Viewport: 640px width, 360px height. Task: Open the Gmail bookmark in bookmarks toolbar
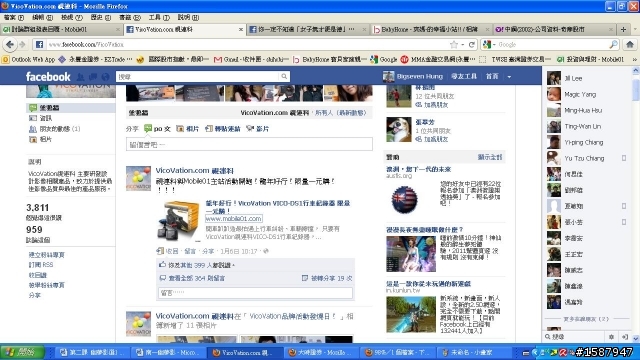tap(251, 60)
